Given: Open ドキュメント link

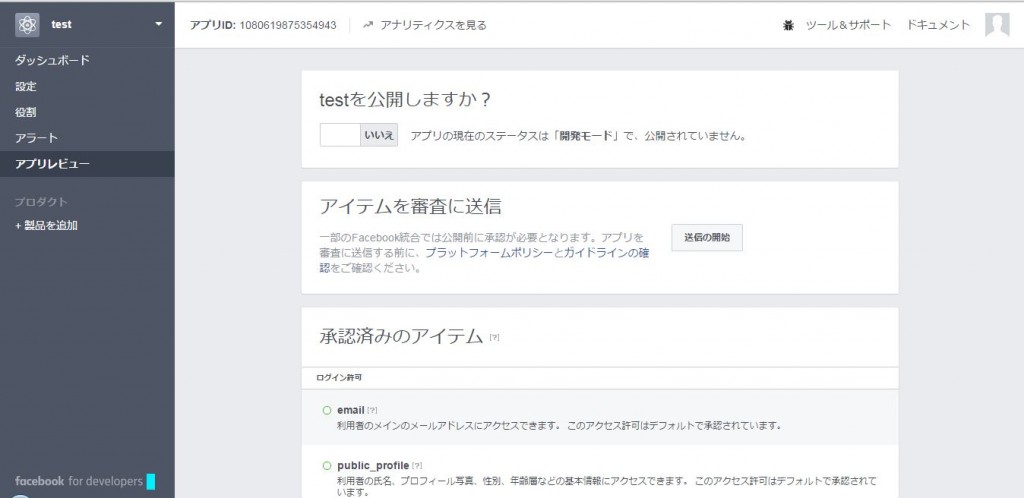Looking at the screenshot, I should (938, 25).
